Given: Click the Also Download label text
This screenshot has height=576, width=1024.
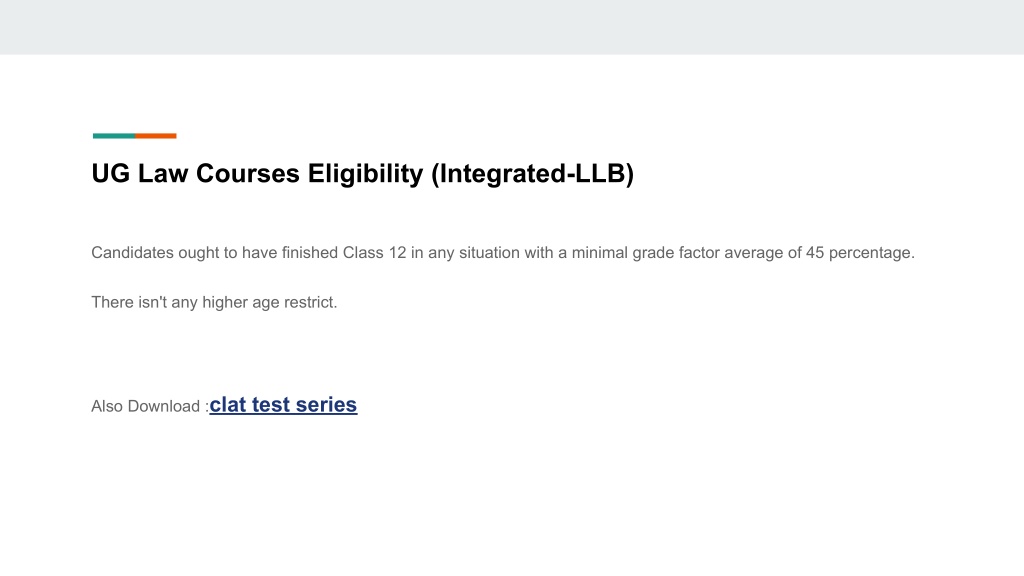Looking at the screenshot, I should click(x=150, y=406).
